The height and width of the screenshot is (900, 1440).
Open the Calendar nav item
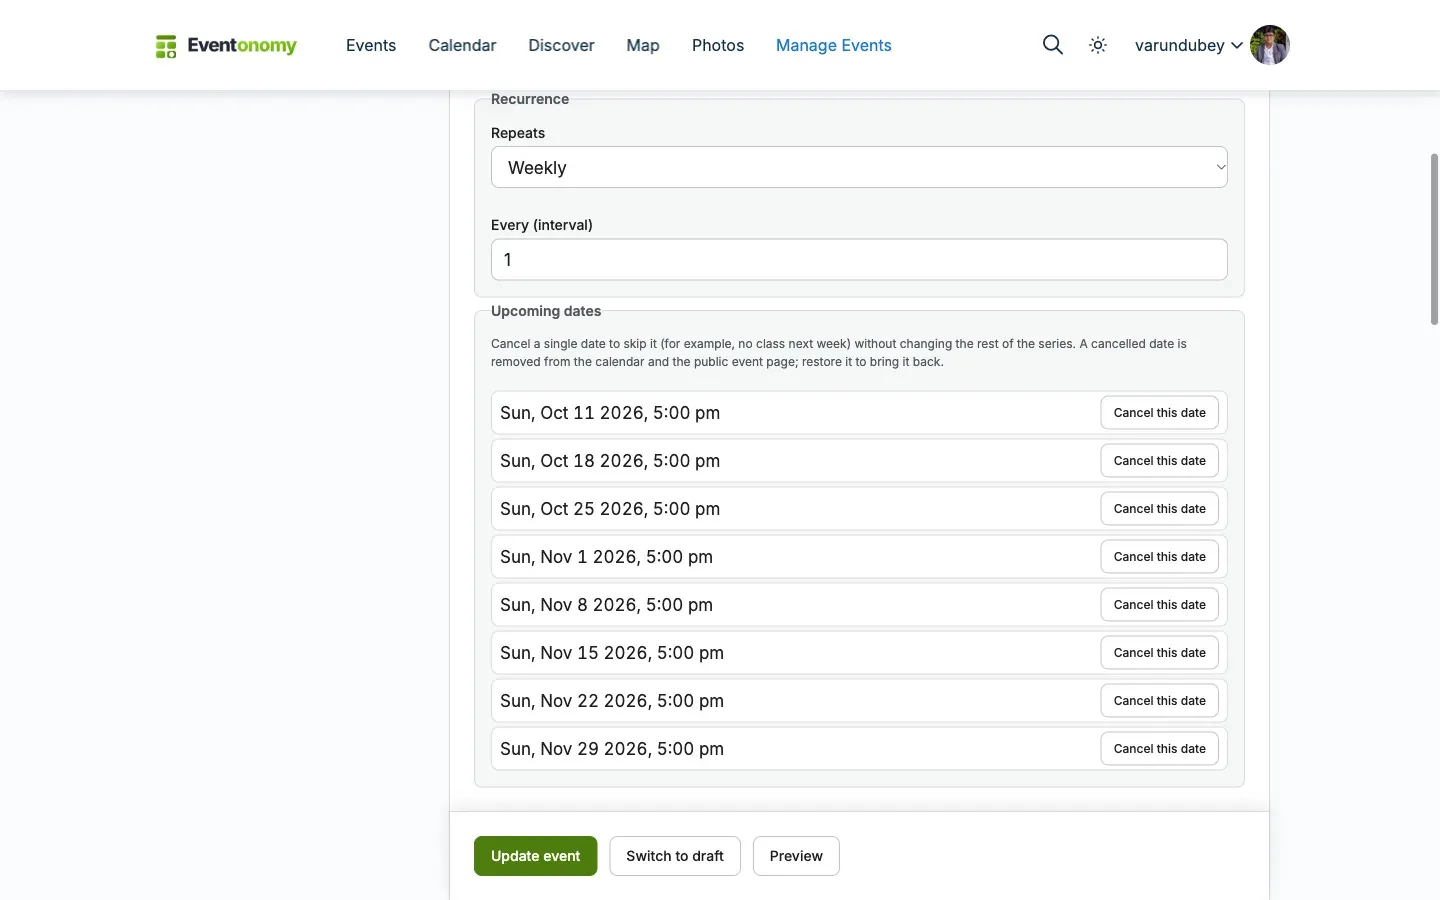tap(462, 45)
